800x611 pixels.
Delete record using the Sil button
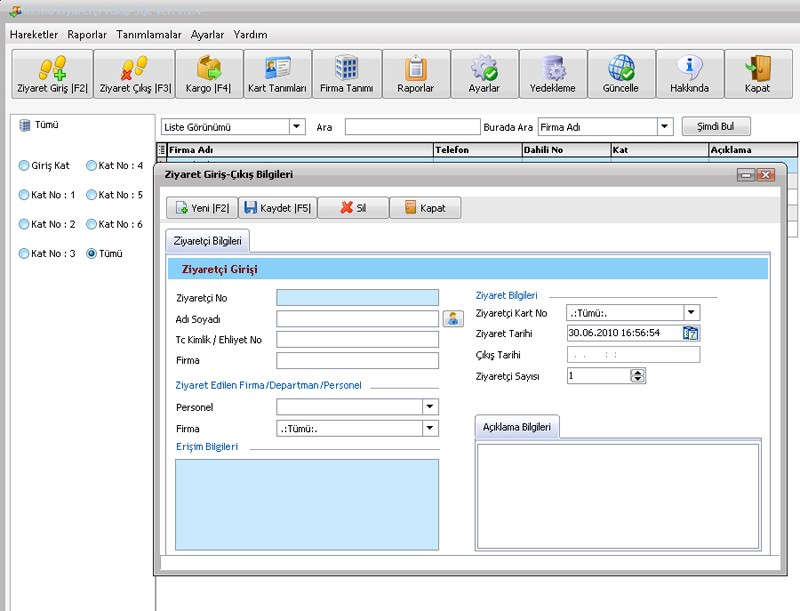pos(353,208)
